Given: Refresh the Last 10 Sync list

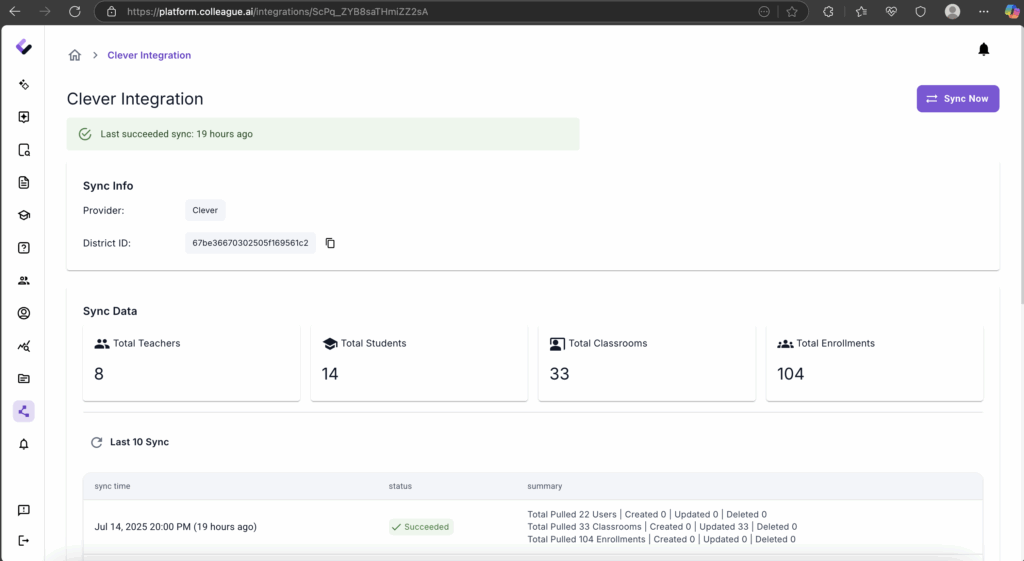Looking at the screenshot, I should click(x=97, y=442).
